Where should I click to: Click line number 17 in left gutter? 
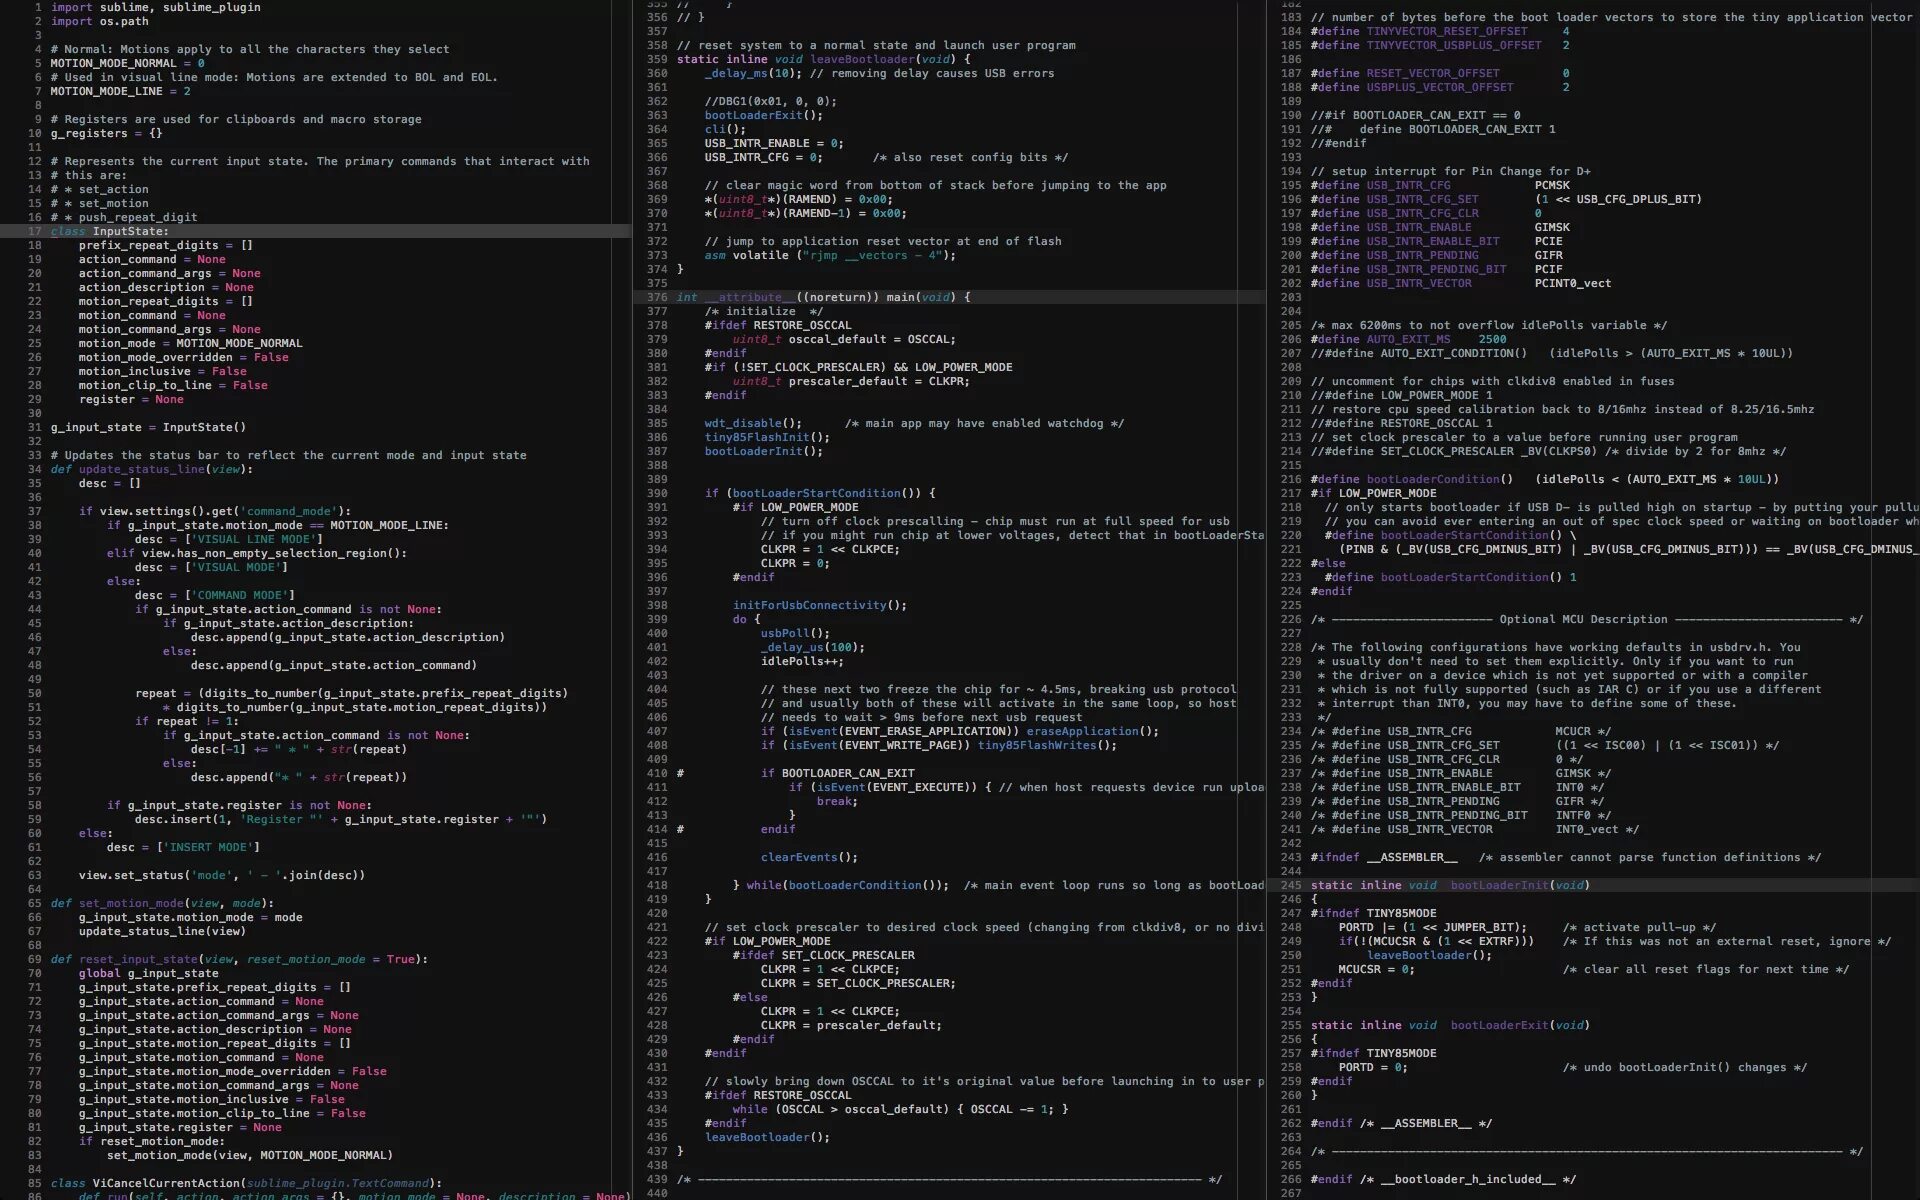(35, 231)
